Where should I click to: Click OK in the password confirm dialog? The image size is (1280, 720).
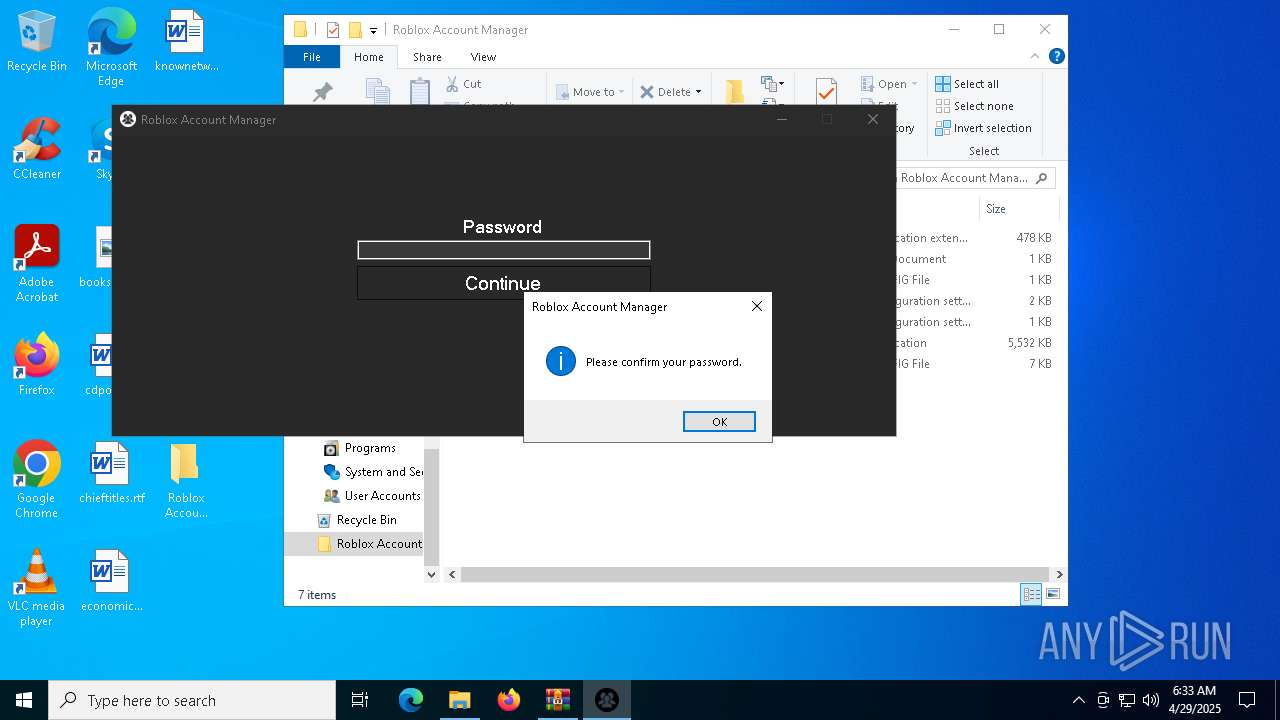719,422
